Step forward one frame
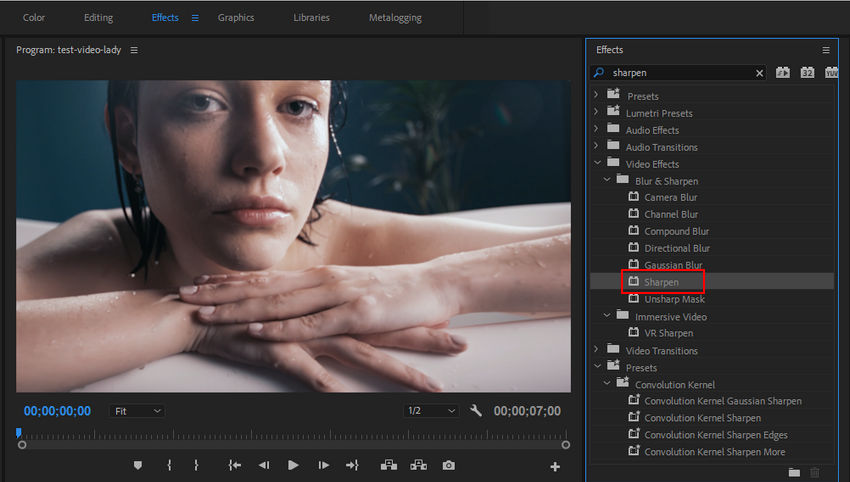Image resolution: width=850 pixels, height=482 pixels. click(x=324, y=465)
